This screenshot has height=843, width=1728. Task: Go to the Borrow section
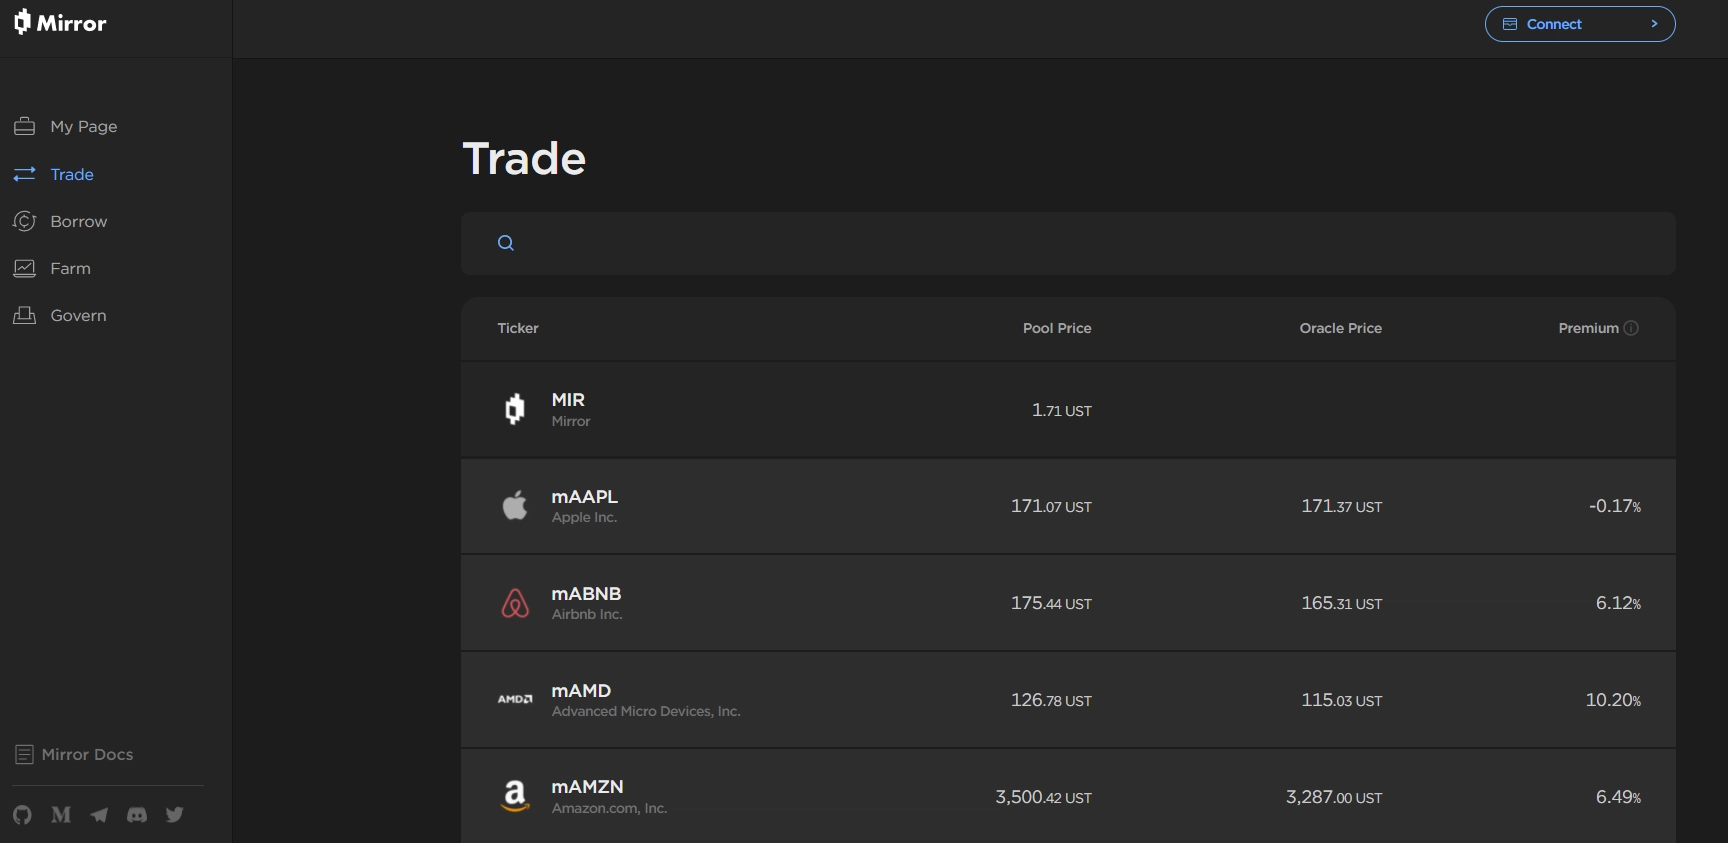(x=78, y=221)
